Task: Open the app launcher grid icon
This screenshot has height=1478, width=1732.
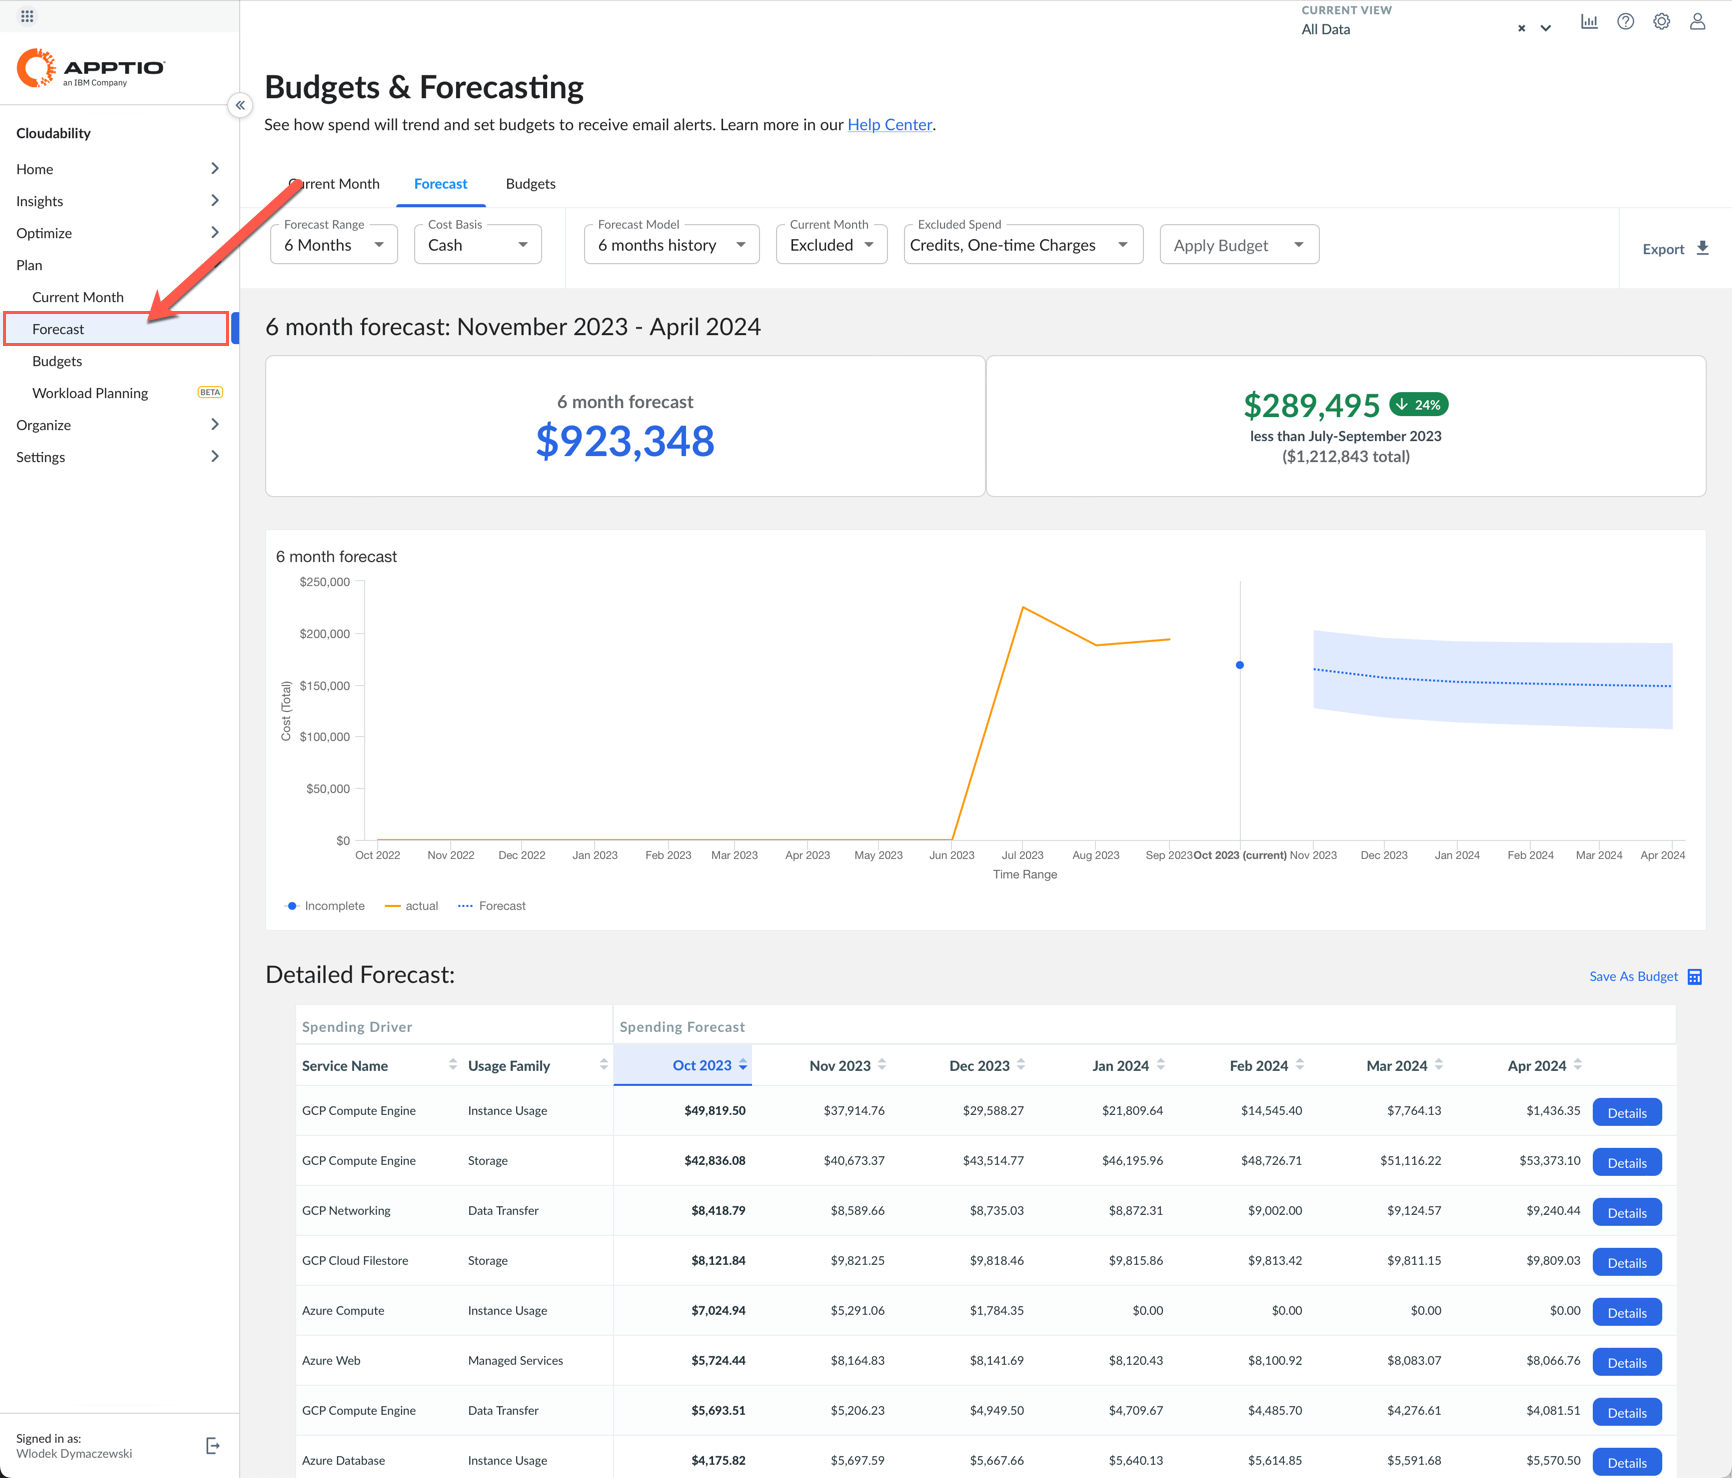Action: click(27, 16)
